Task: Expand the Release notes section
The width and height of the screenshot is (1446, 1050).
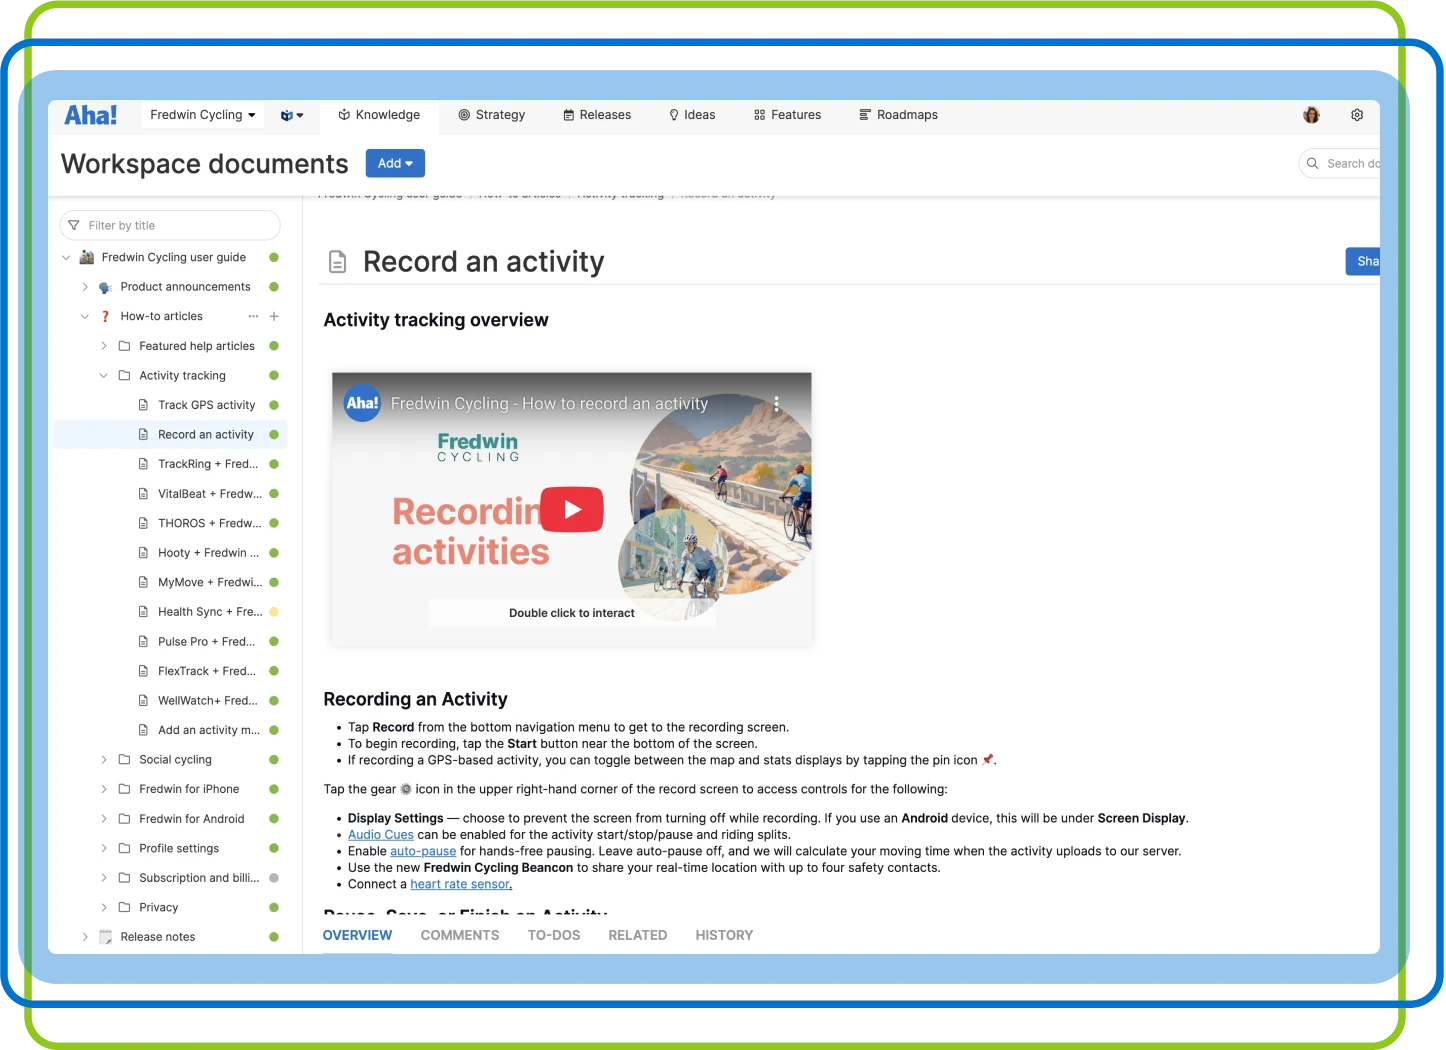Action: click(85, 937)
